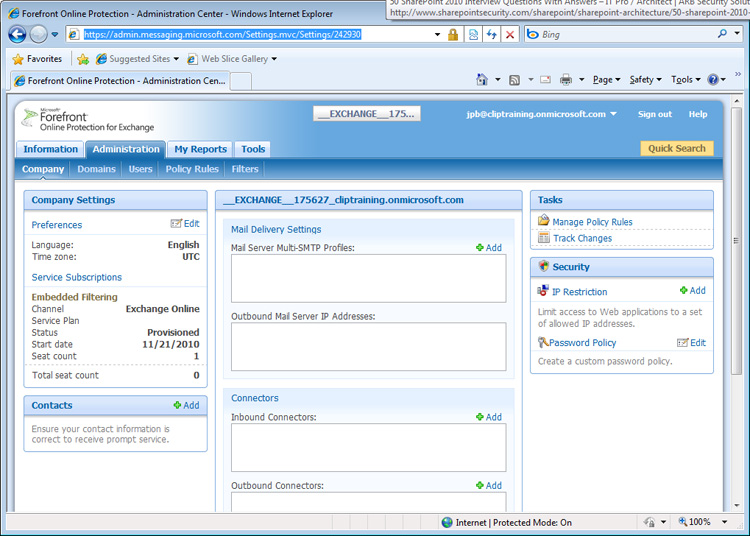Add an Outbound Connector
The width and height of the screenshot is (750, 536).
[489, 485]
